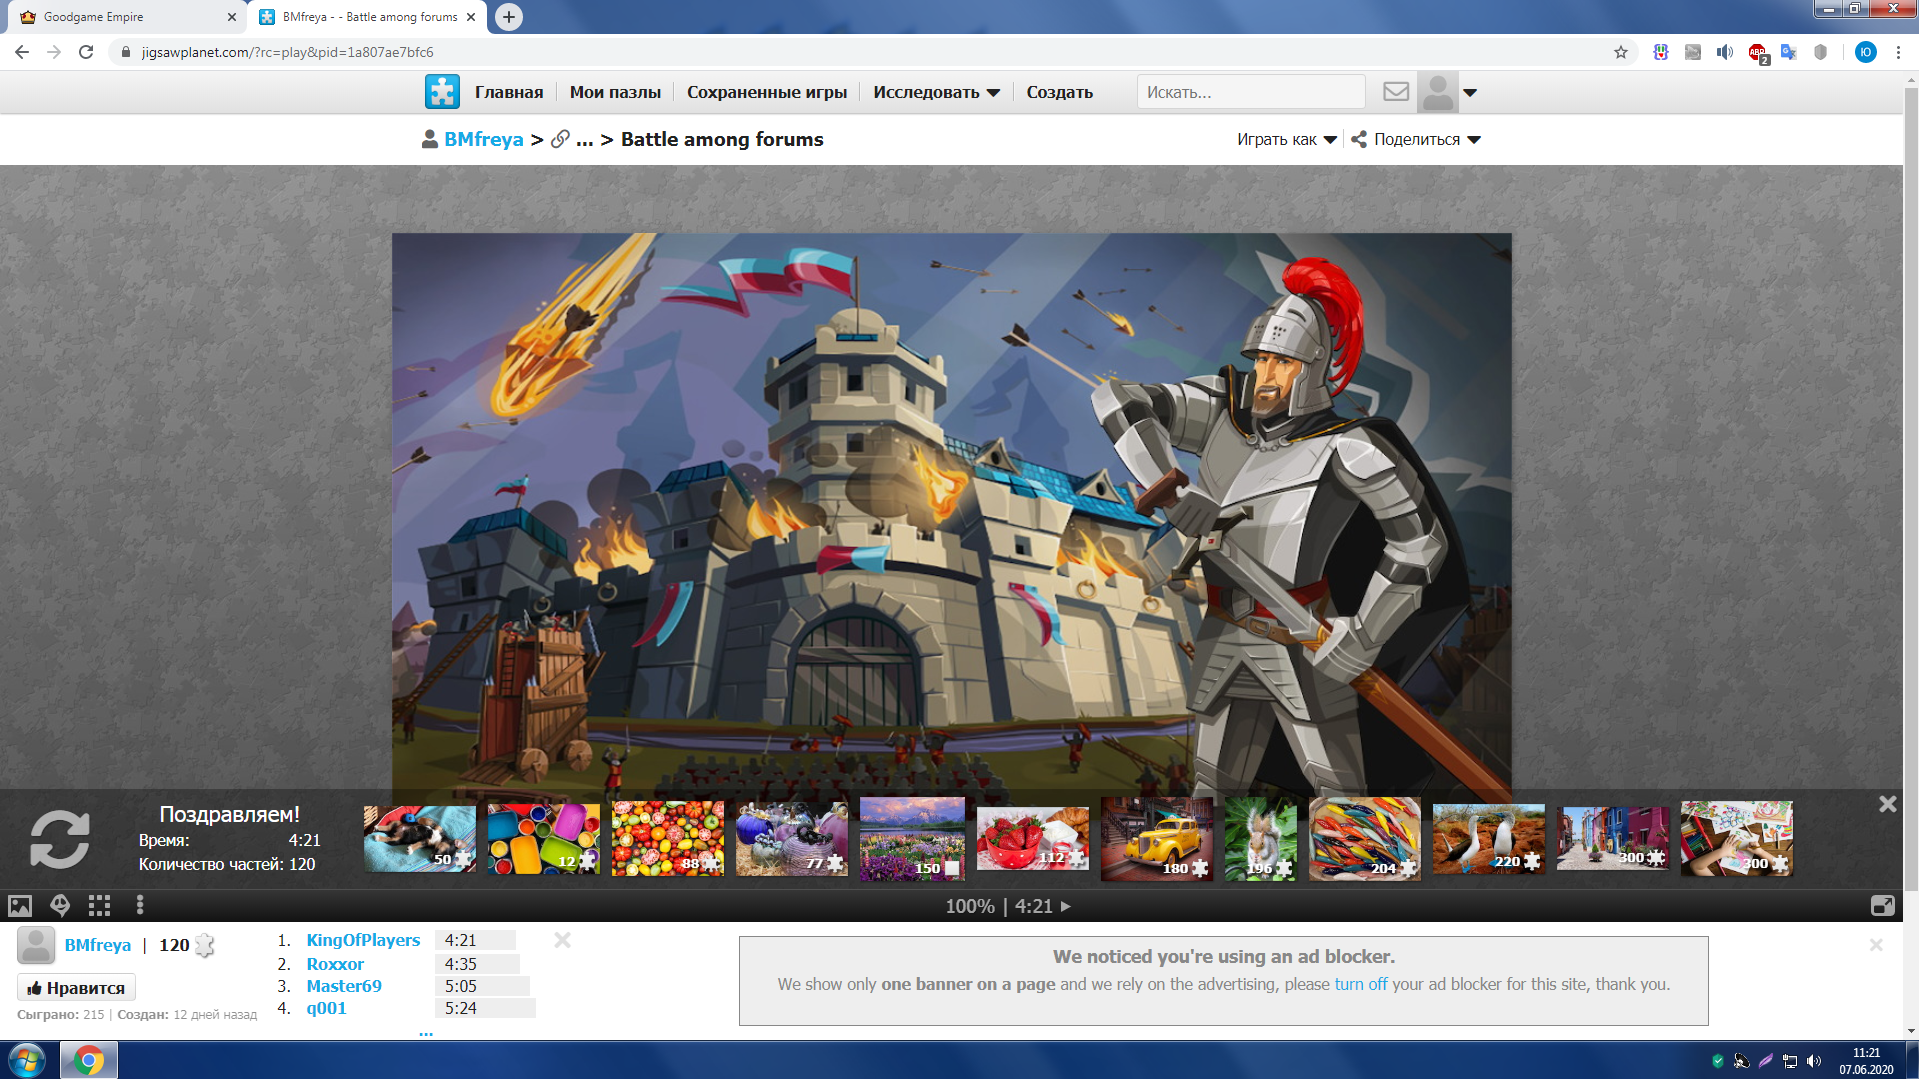
Task: Open Сохраненные игры in the navigation bar
Action: 767,92
